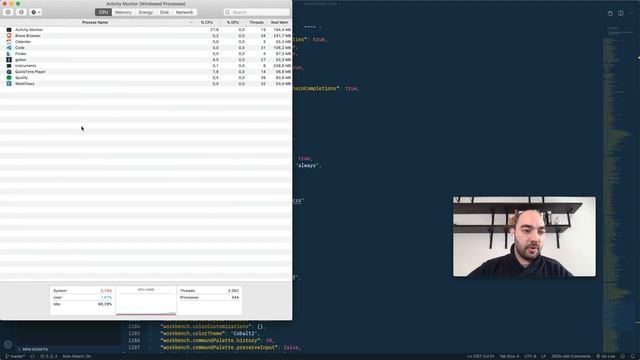The height and width of the screenshot is (360, 640).
Task: Click the QuickTime Player icon in process list
Action: (x=9, y=71)
